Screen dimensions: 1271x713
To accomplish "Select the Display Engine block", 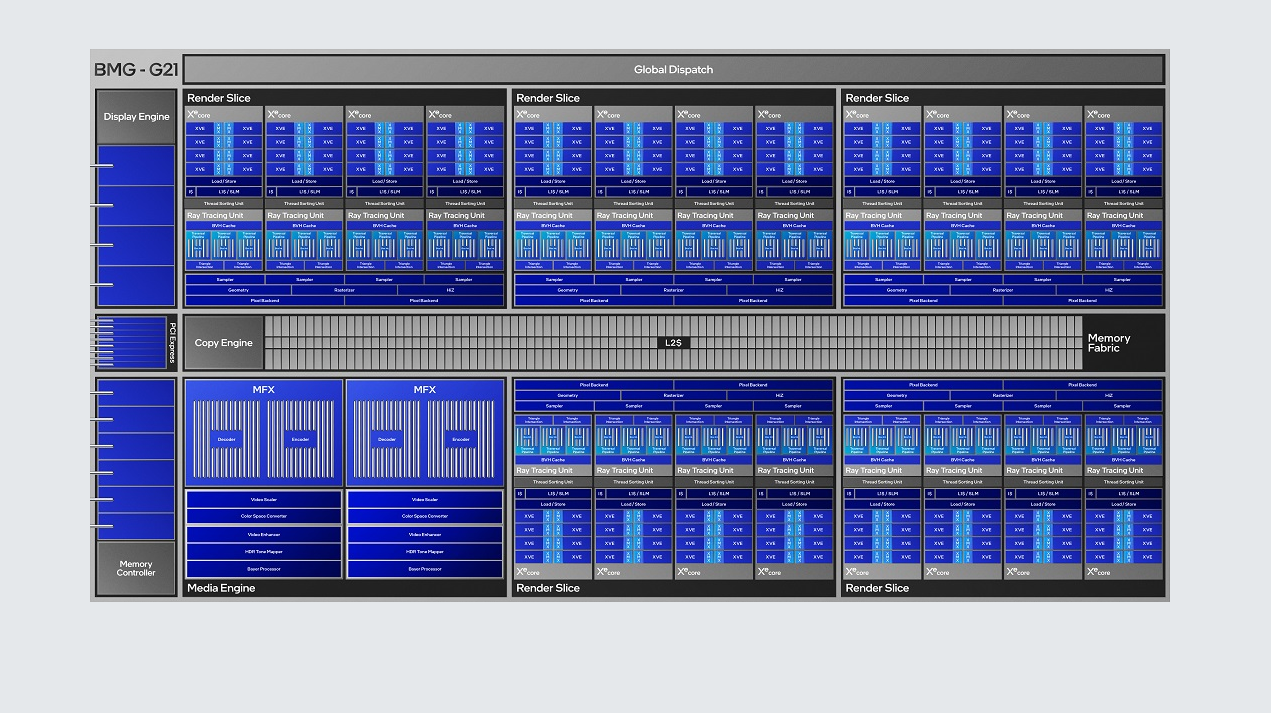I will coord(136,117).
